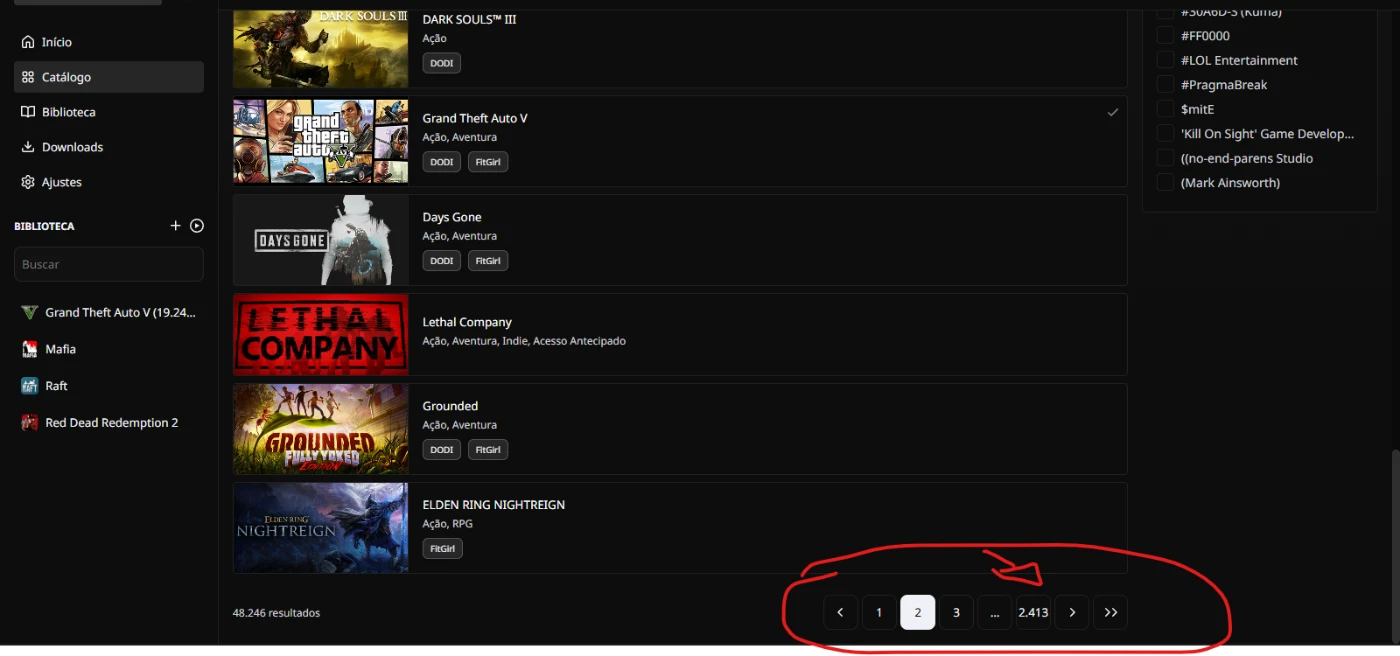1400x656 pixels.
Task: Jump to last page with double chevron
Action: coord(1110,613)
